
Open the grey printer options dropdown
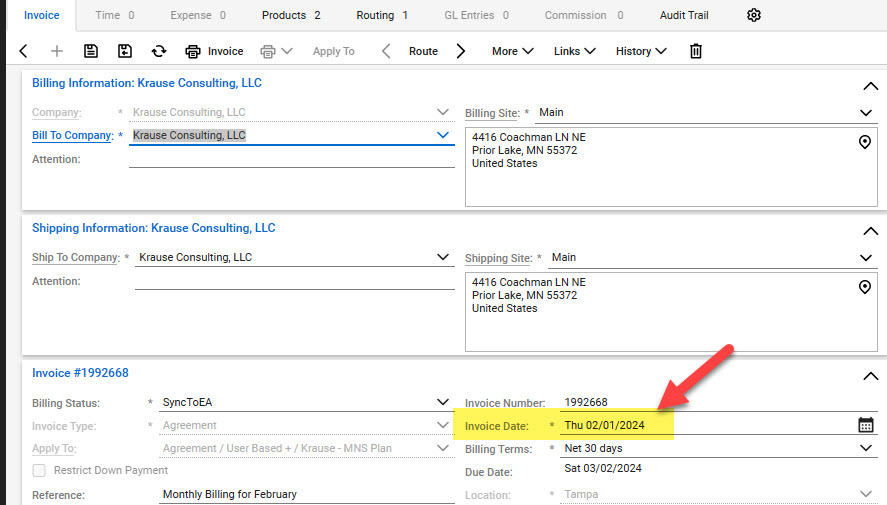click(276, 51)
